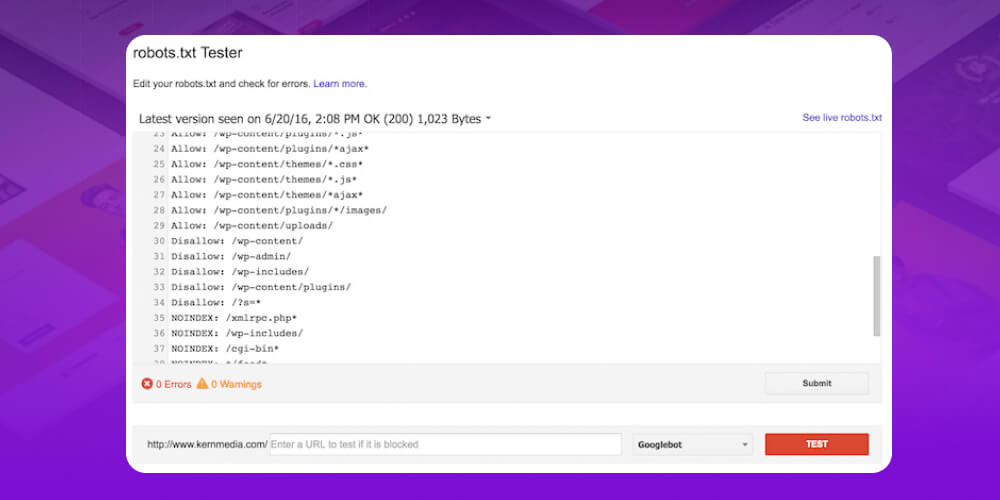This screenshot has height=500, width=1000.
Task: Select line Disallow: /?s=*
Action: pos(216,302)
